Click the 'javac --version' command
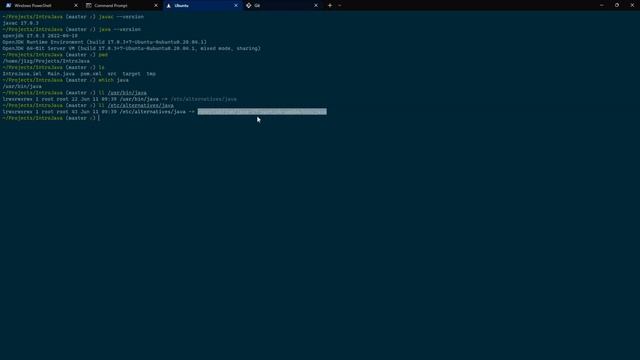Image resolution: width=640 pixels, height=360 pixels. (121, 17)
